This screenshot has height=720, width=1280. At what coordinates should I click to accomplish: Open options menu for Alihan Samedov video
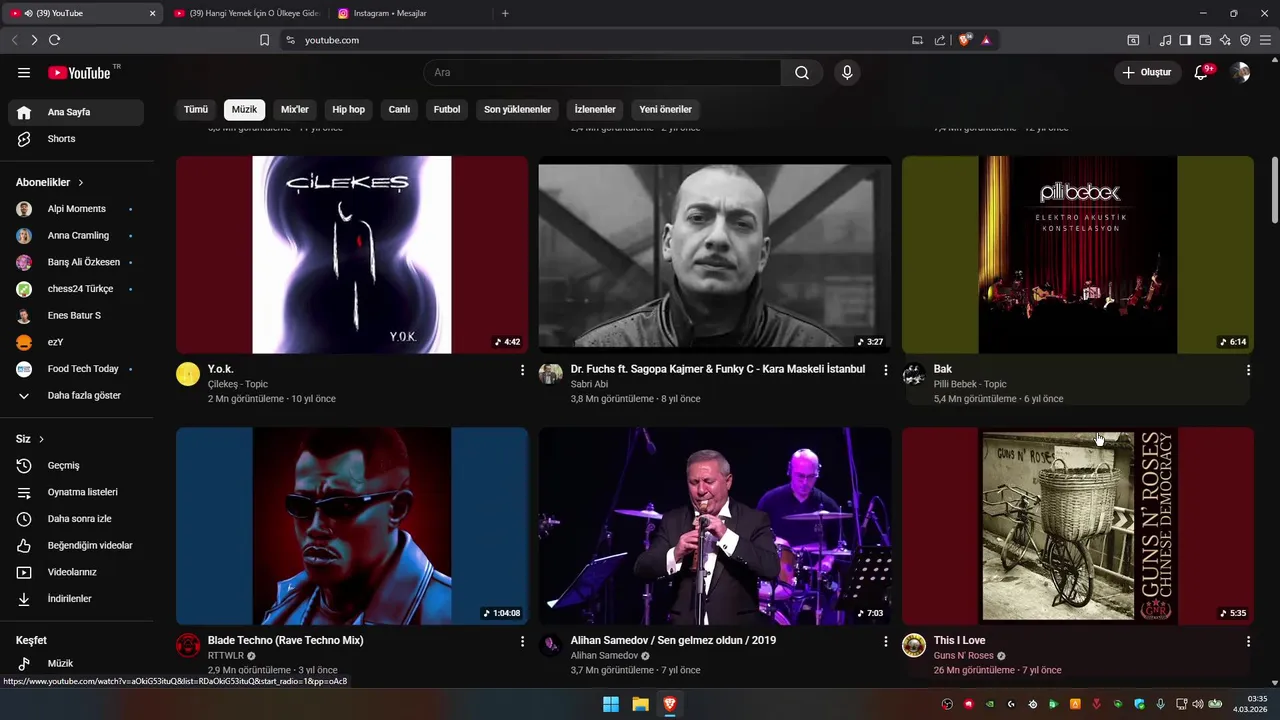pyautogui.click(x=885, y=641)
